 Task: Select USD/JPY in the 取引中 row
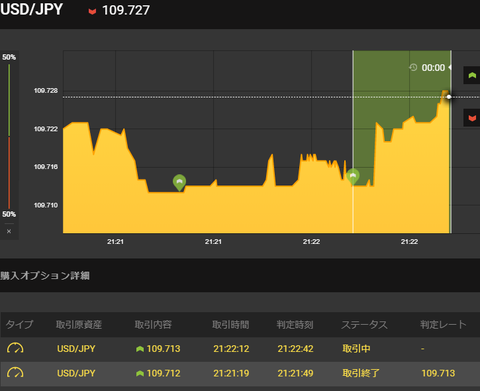tap(76, 349)
